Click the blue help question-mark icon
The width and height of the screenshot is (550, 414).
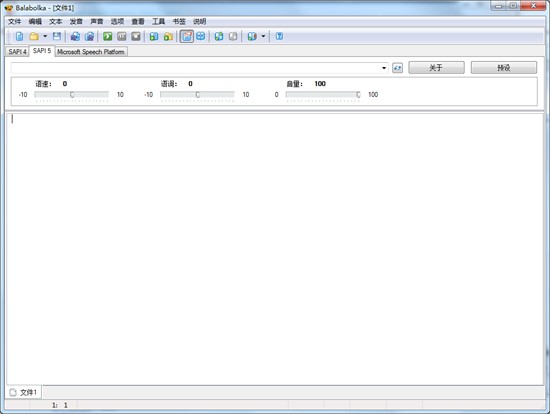(279, 36)
